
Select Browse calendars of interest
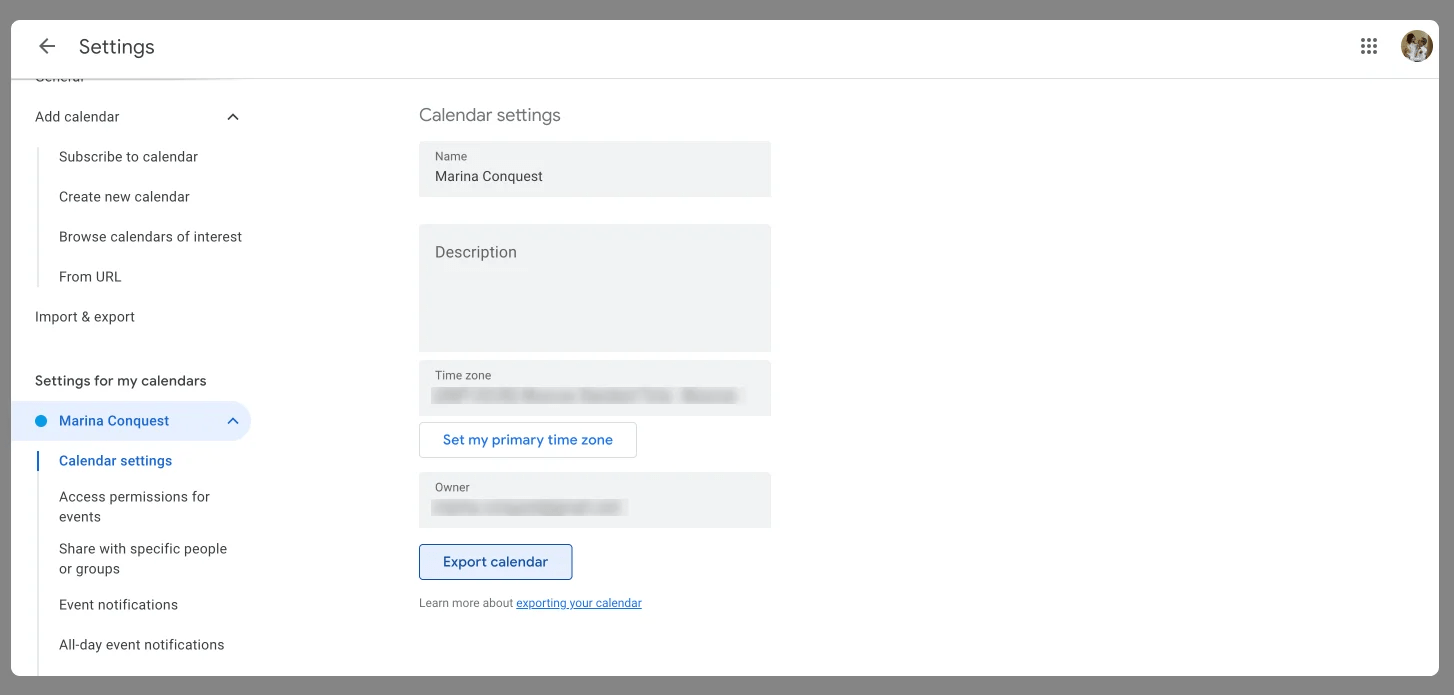150,237
